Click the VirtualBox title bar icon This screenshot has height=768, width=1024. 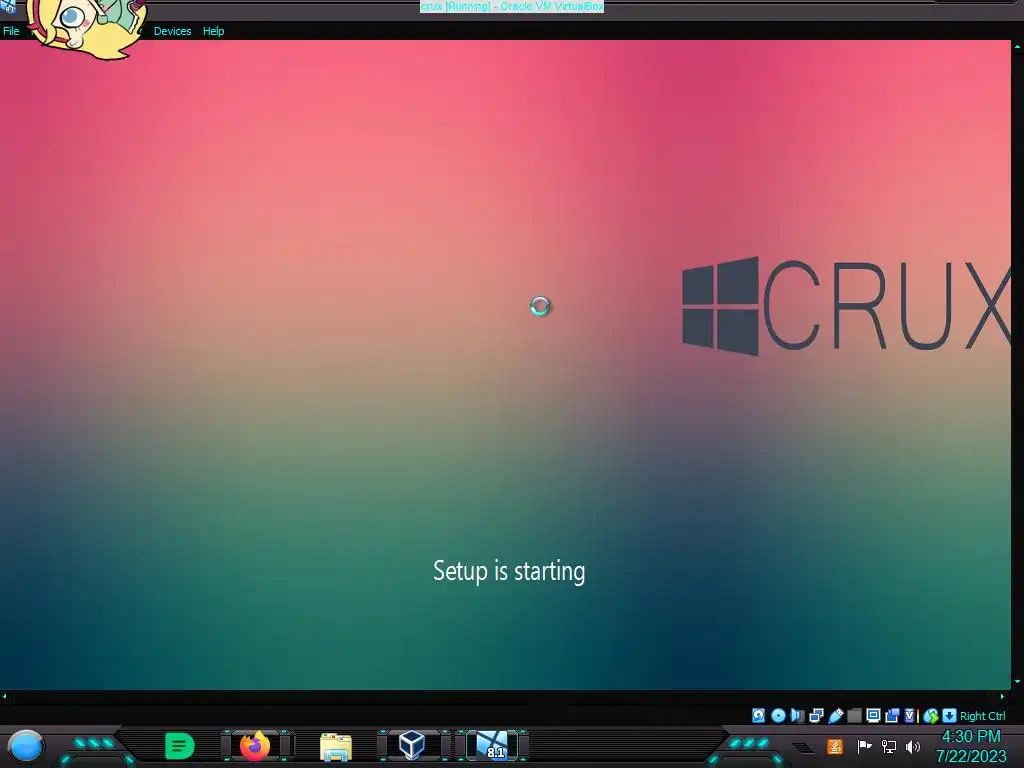[8, 7]
